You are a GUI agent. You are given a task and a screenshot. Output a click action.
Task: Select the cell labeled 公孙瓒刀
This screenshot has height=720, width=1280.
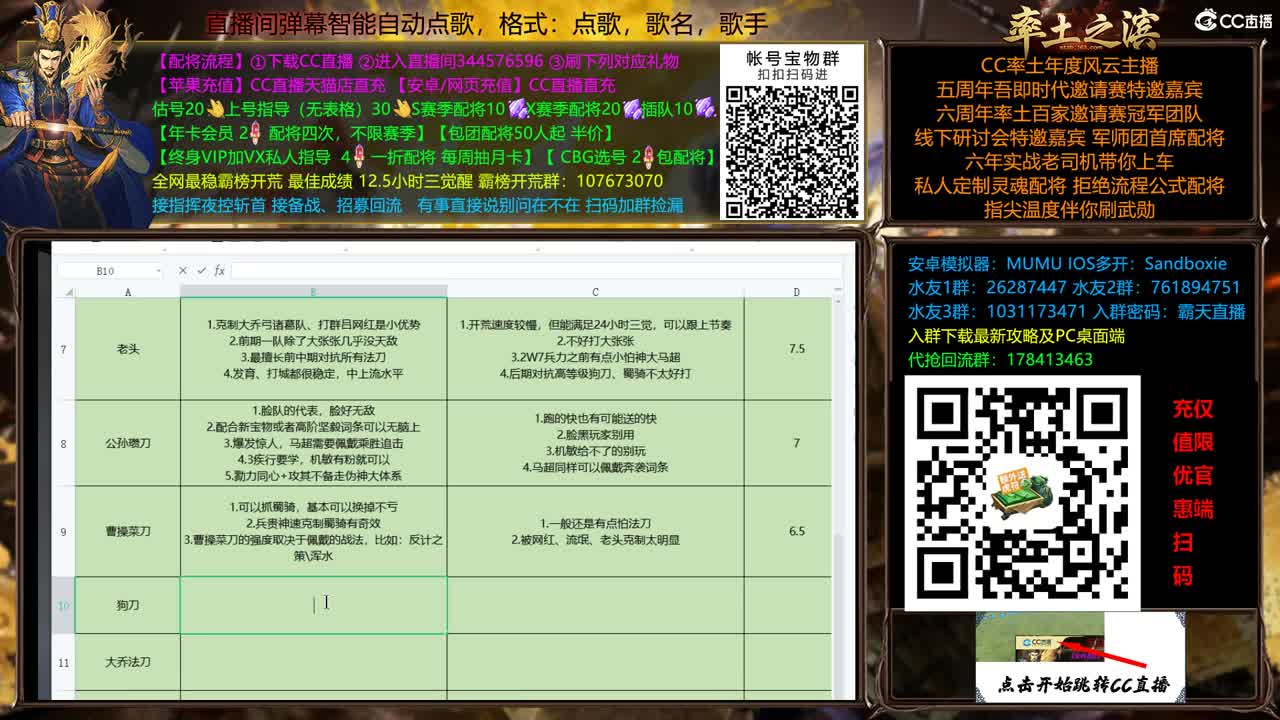tap(128, 443)
